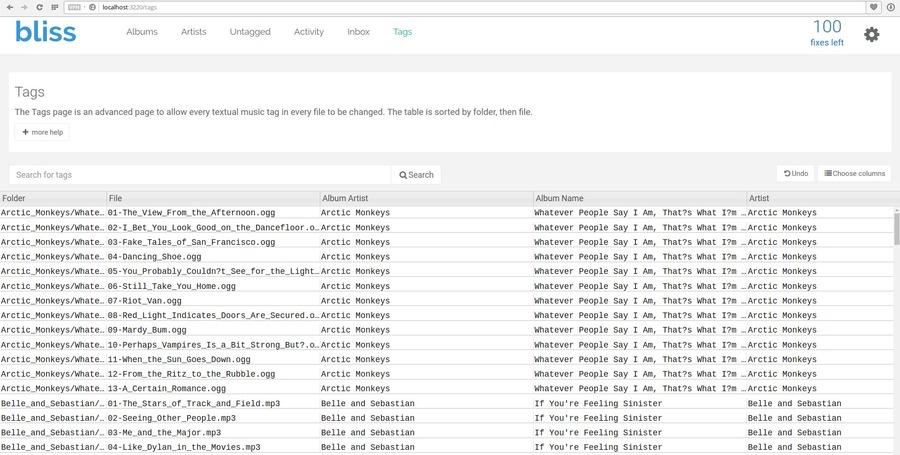Screen dimensions: 900x455
Task: Select file 03-Me_and_the_Major.mp3
Action: click(x=214, y=433)
